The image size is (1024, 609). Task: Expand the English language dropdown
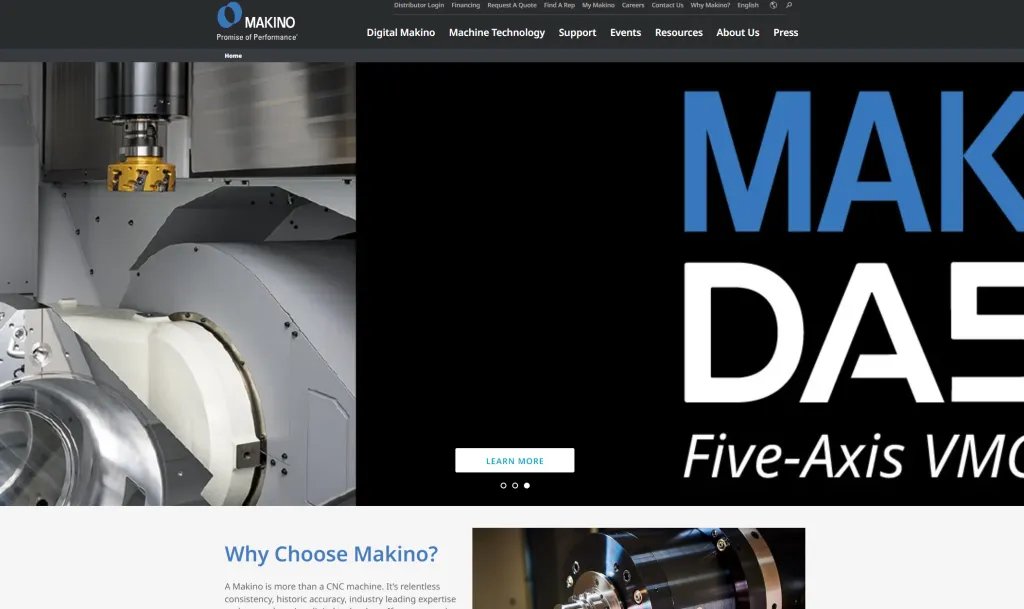tap(748, 5)
